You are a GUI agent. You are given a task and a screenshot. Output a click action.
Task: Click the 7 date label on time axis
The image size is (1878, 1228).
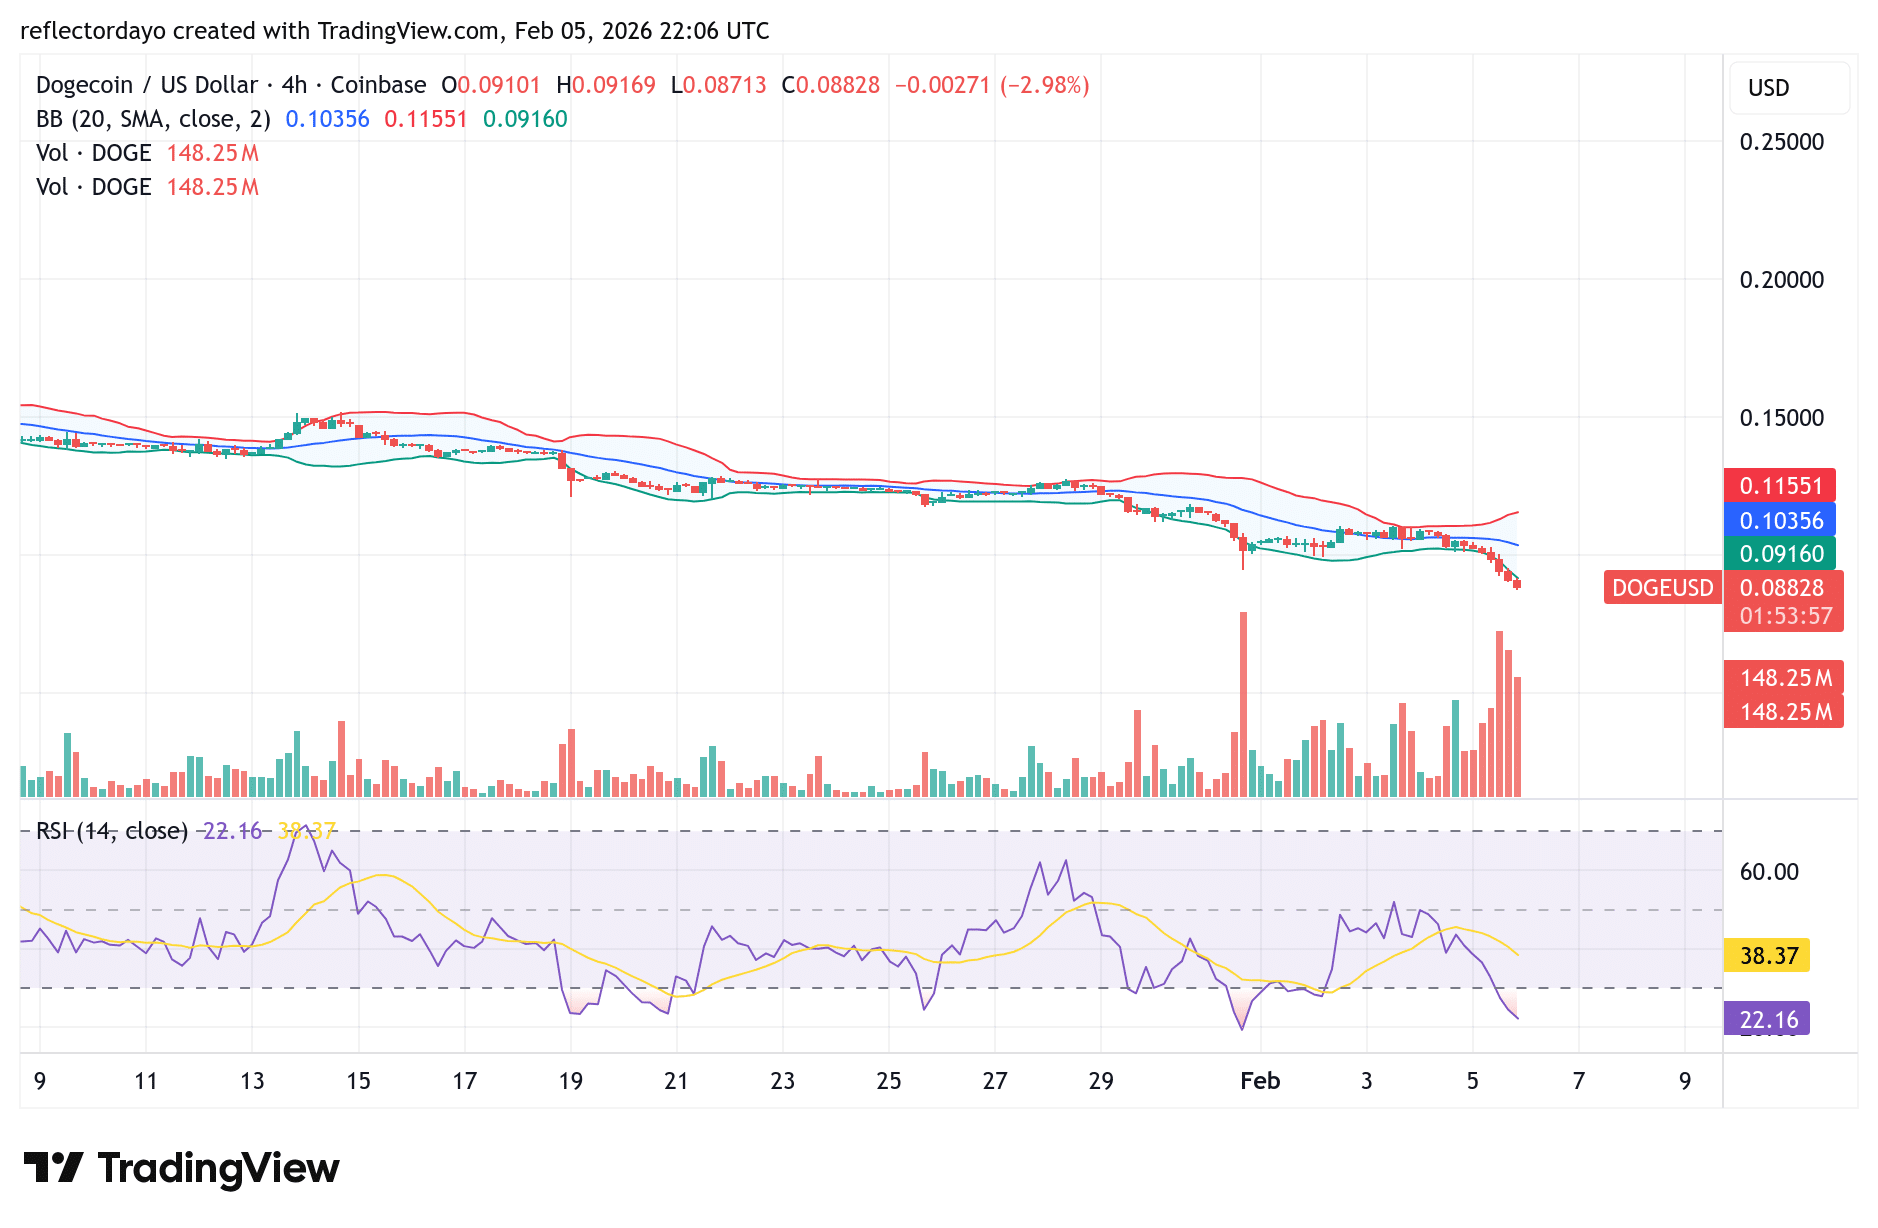point(1579,1081)
